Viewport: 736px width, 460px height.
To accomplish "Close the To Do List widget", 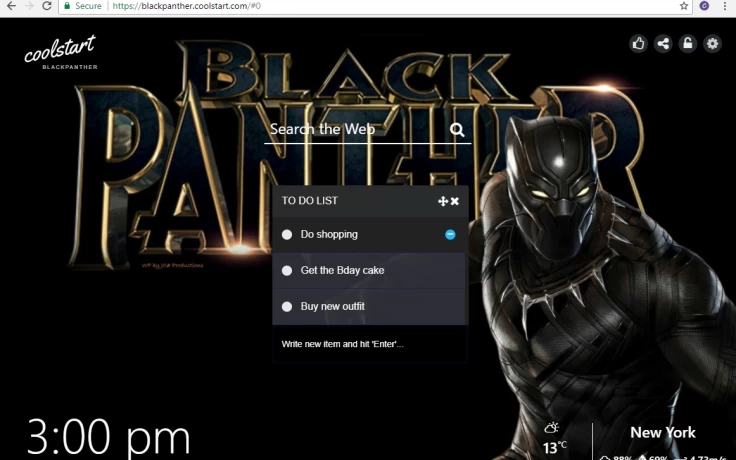I will [x=454, y=201].
